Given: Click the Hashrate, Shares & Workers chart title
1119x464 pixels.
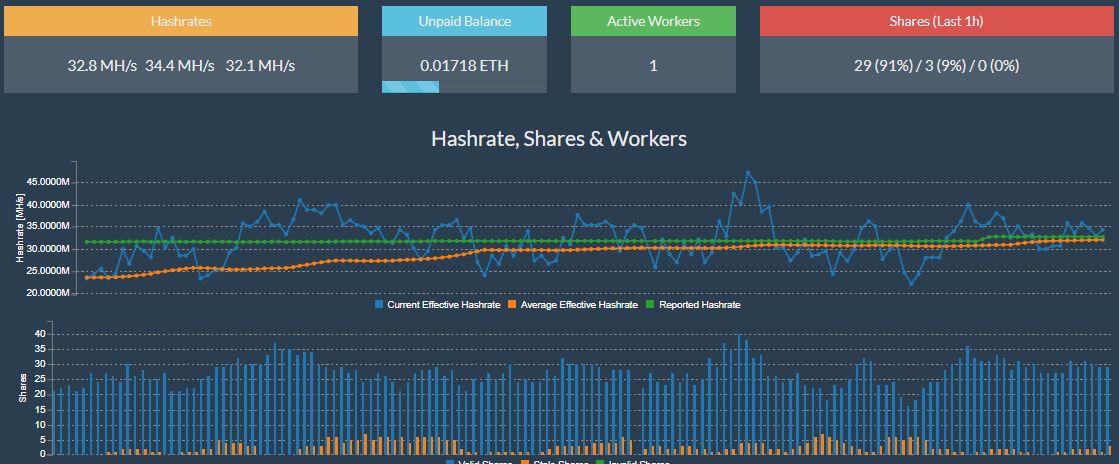Looking at the screenshot, I should tap(559, 139).
